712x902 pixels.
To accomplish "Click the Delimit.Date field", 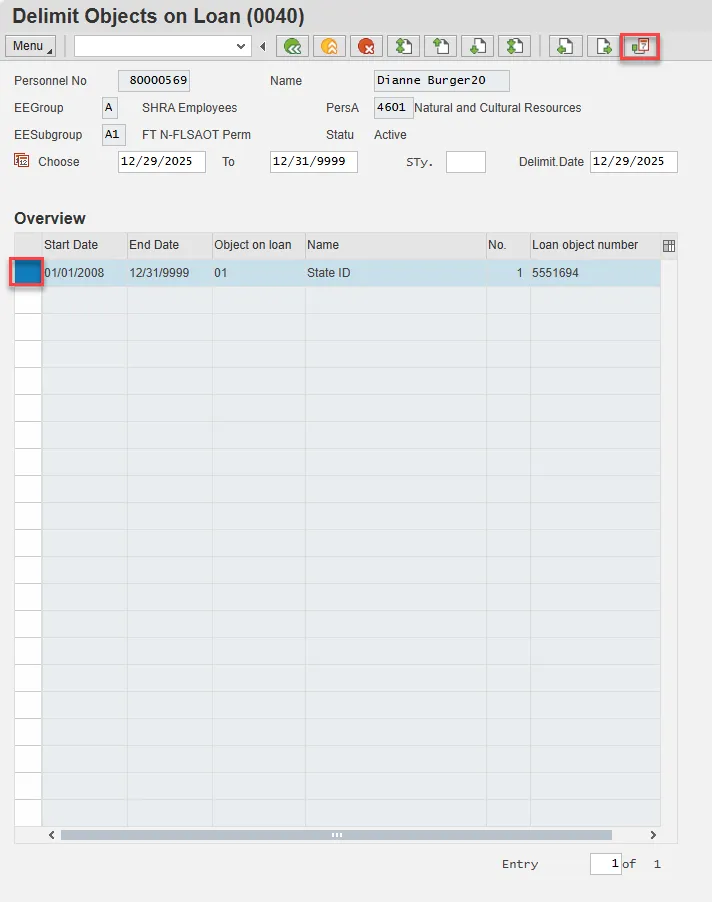I will tap(634, 162).
